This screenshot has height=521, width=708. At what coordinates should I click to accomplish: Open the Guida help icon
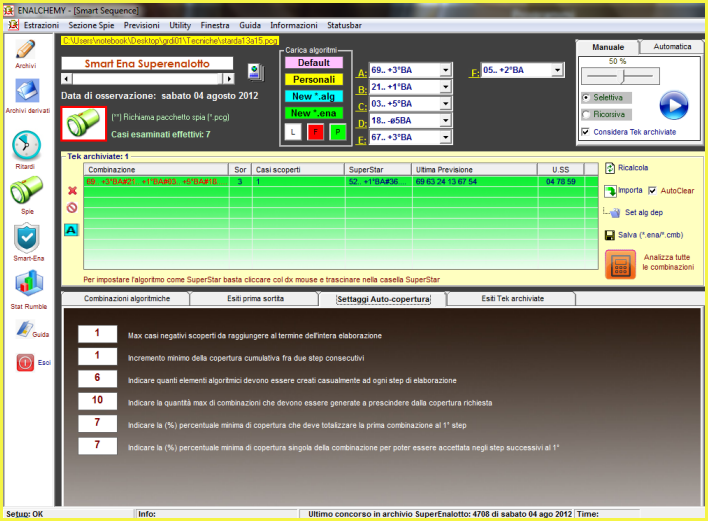click(25, 329)
